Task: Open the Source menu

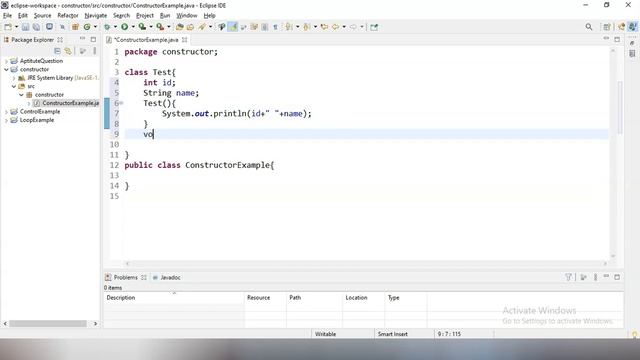Action: click(x=42, y=16)
